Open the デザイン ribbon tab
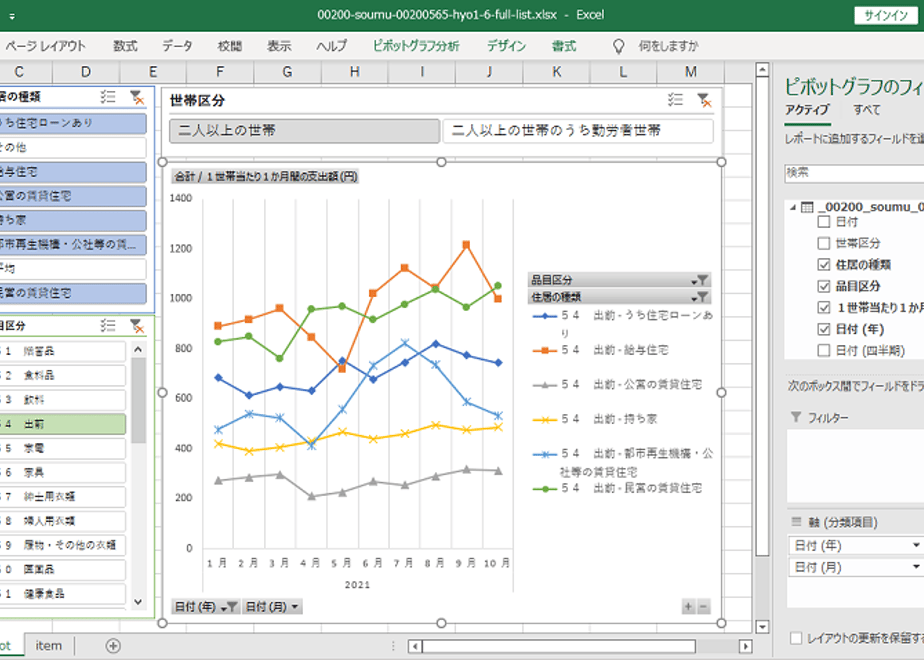 tap(506, 46)
